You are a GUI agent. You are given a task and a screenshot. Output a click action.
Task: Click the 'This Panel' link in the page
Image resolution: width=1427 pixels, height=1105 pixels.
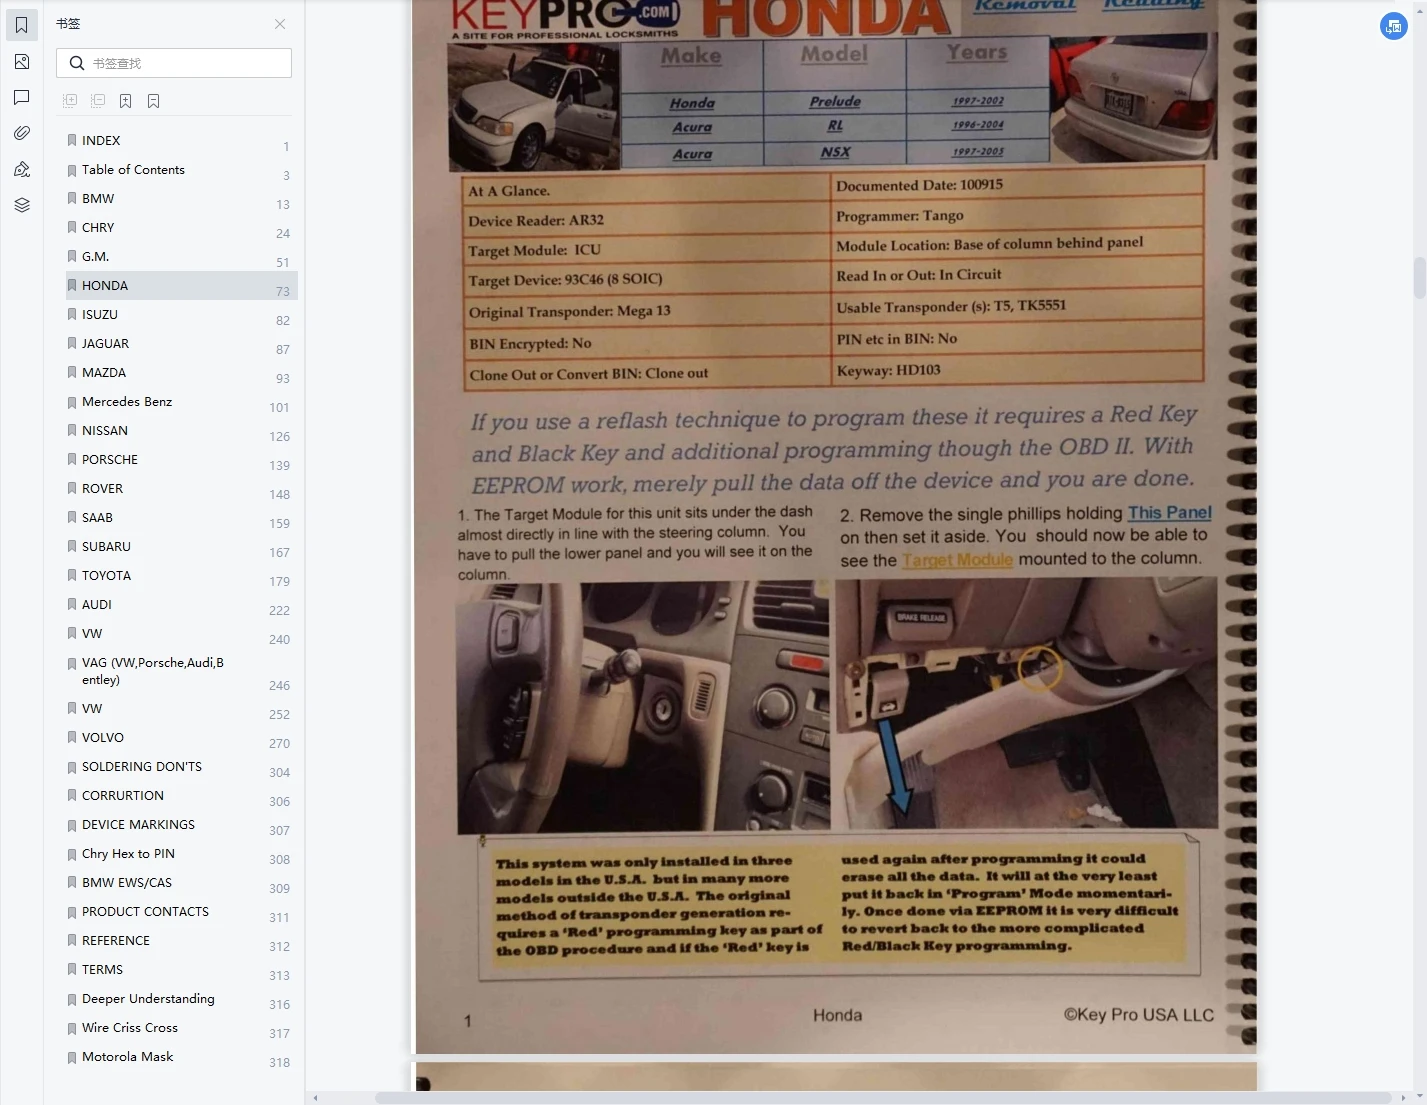[x=1169, y=513]
